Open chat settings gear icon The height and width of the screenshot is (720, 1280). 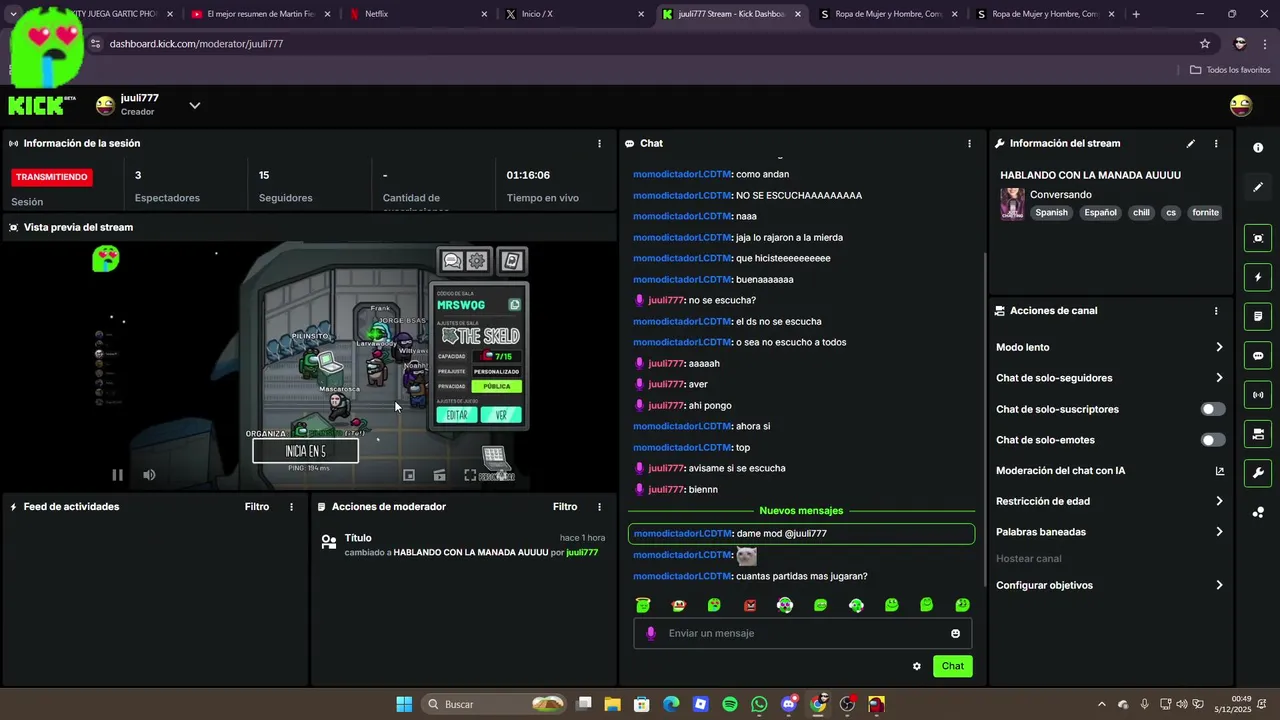coord(916,666)
